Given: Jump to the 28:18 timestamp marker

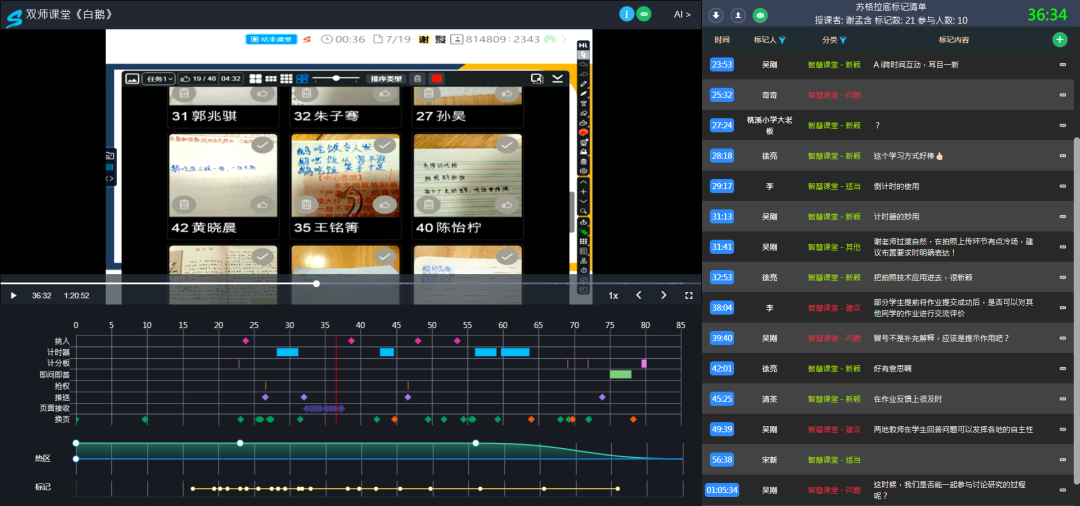Looking at the screenshot, I should [721, 156].
